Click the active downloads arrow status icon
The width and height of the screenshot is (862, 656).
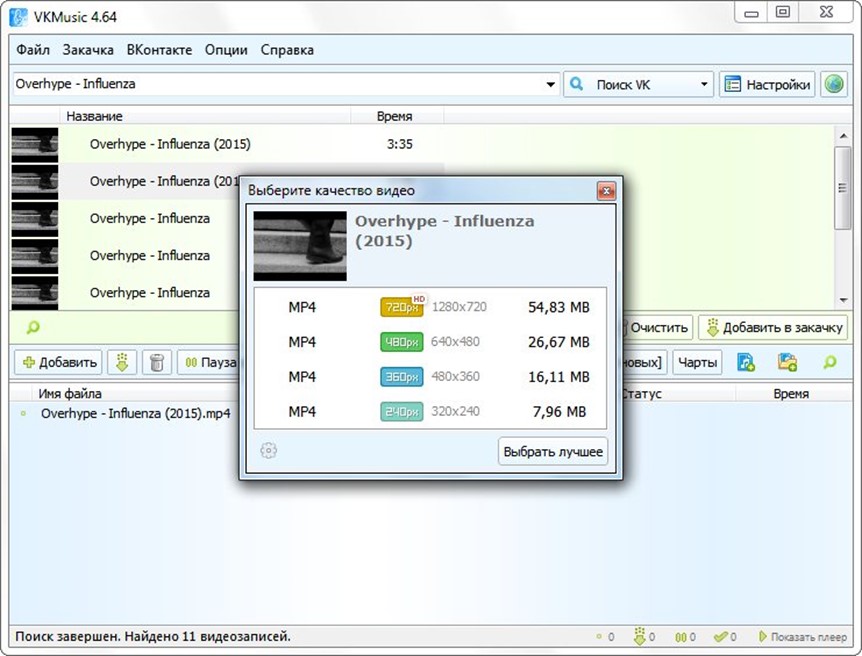[639, 637]
